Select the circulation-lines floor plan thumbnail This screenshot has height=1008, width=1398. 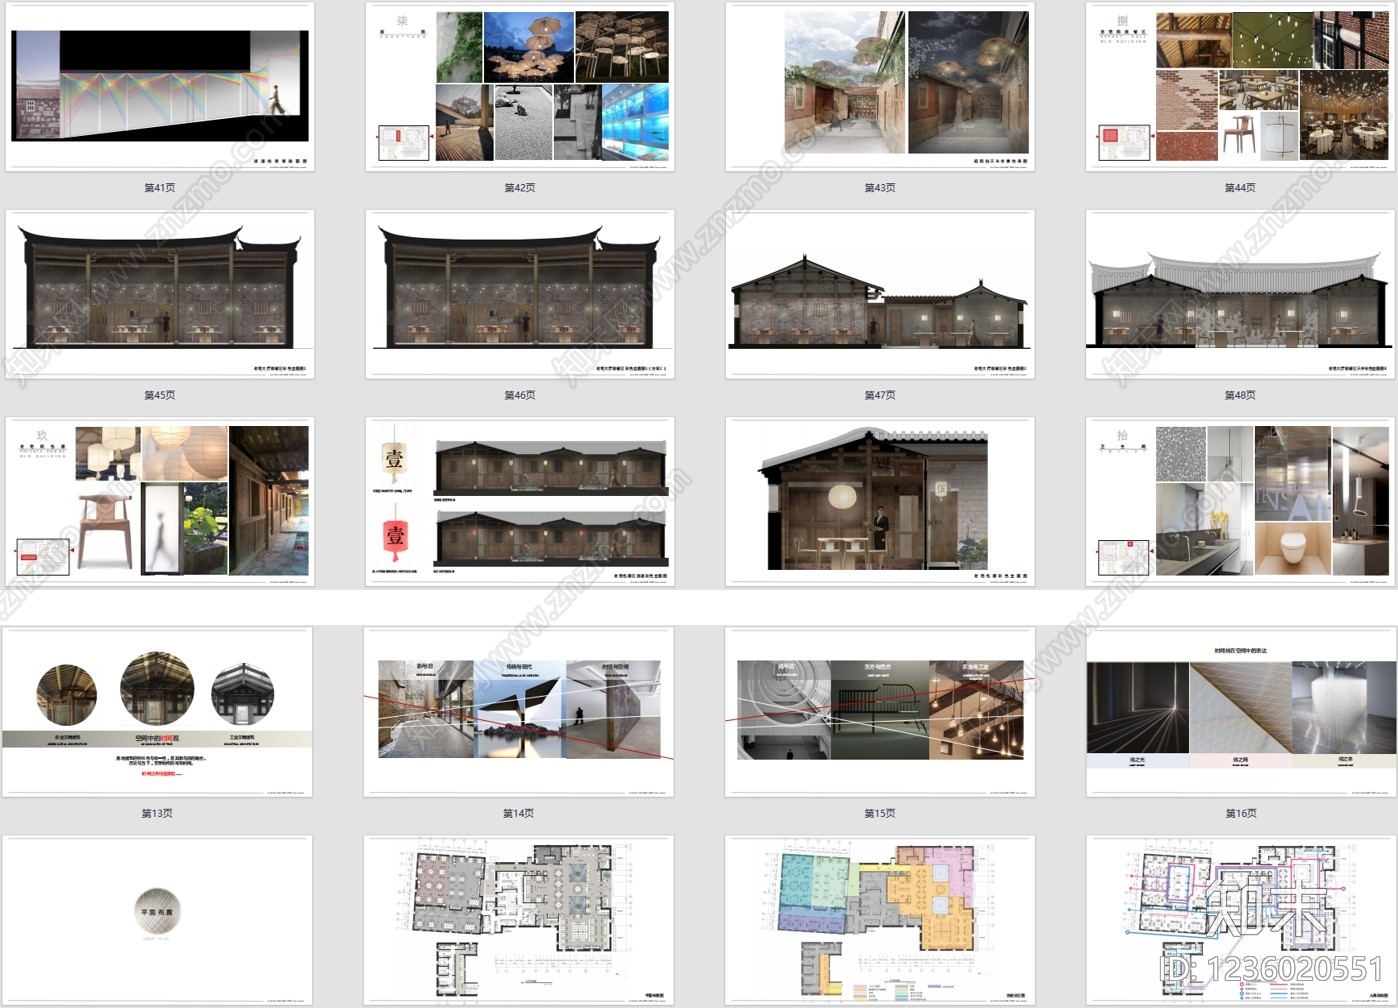1241,920
